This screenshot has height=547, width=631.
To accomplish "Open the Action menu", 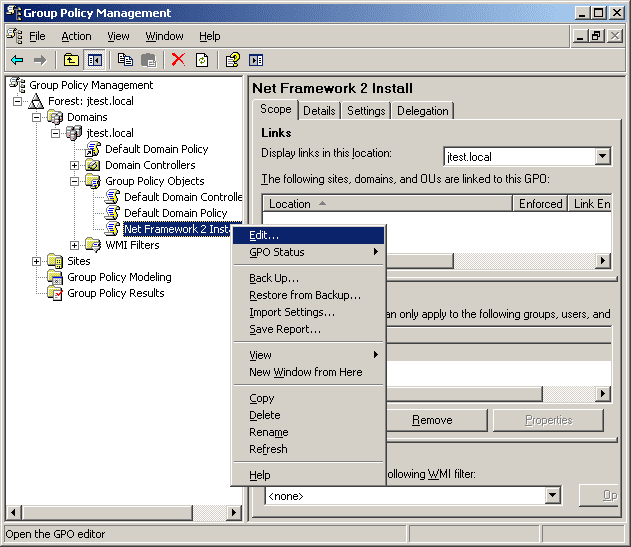I will click(x=76, y=36).
